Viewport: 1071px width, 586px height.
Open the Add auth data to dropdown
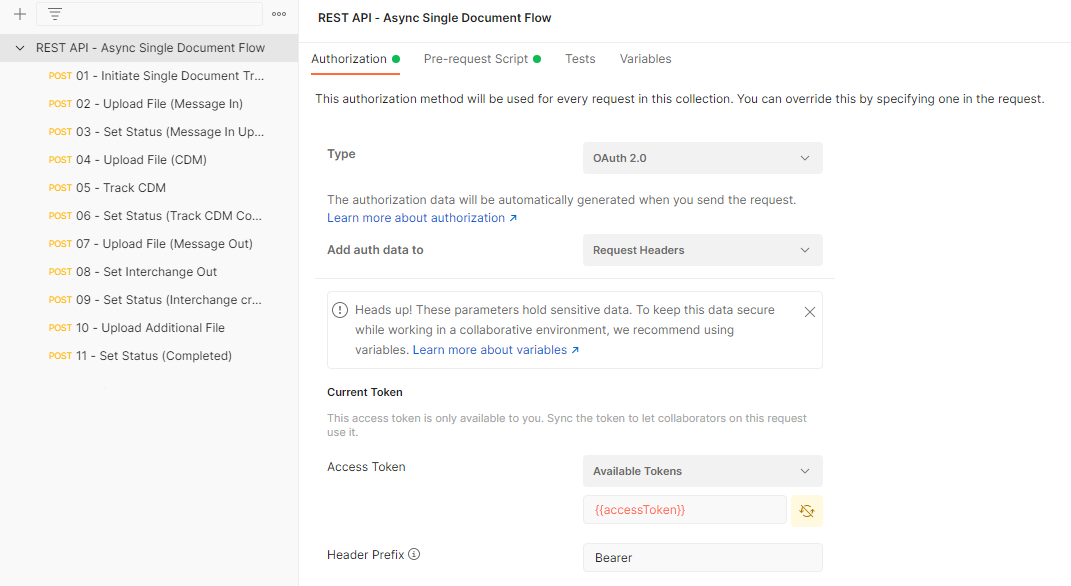[702, 250]
